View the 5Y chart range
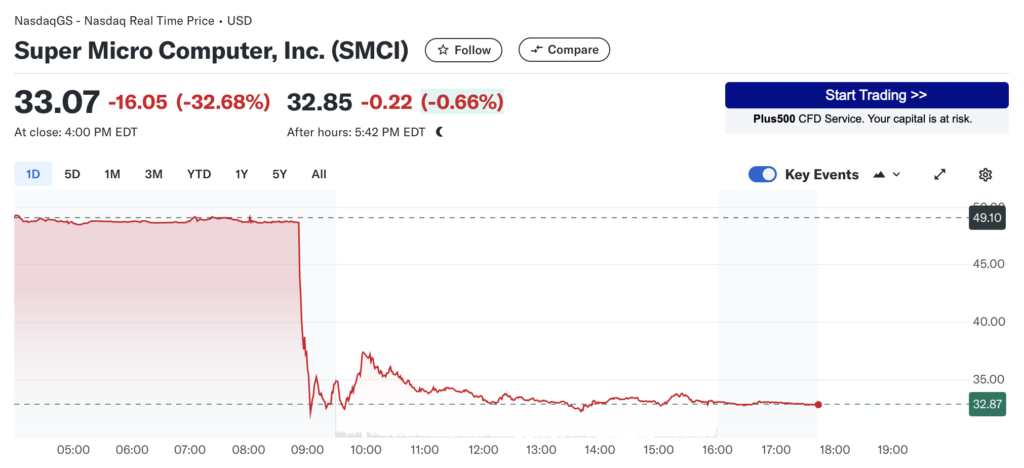 click(x=280, y=174)
